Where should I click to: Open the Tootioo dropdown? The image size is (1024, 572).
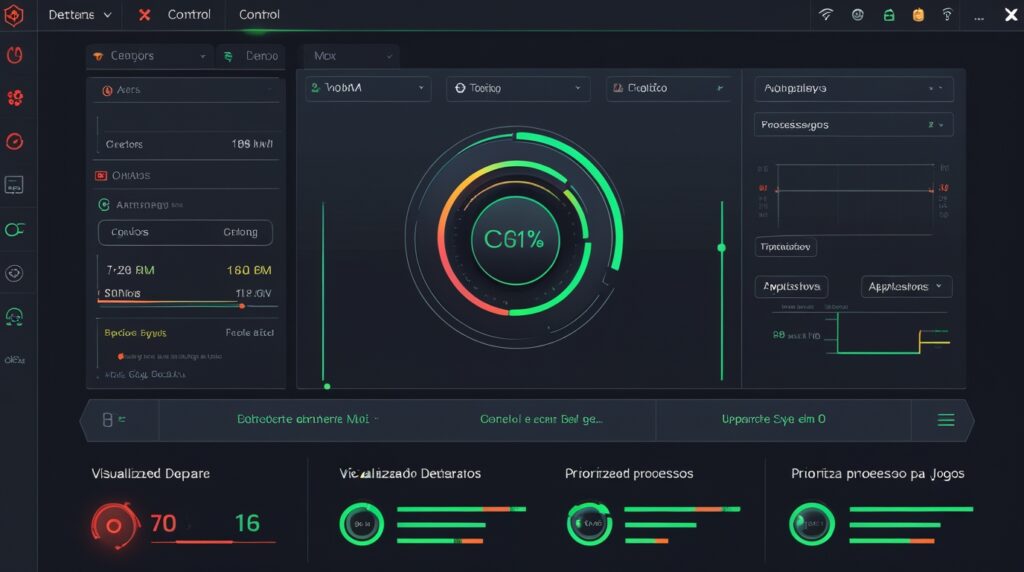point(518,88)
